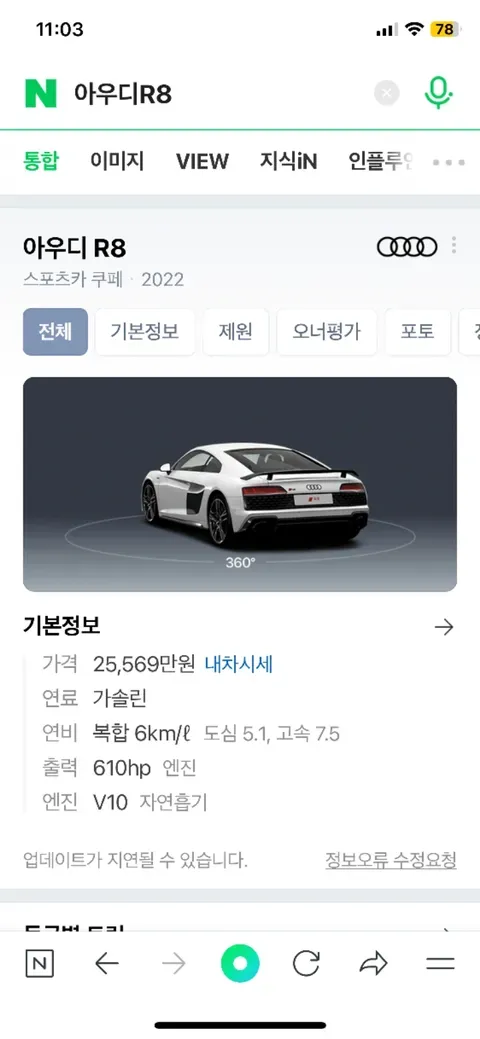Open the 360° Audi R8 car image
The height and width of the screenshot is (1039, 480).
(240, 484)
